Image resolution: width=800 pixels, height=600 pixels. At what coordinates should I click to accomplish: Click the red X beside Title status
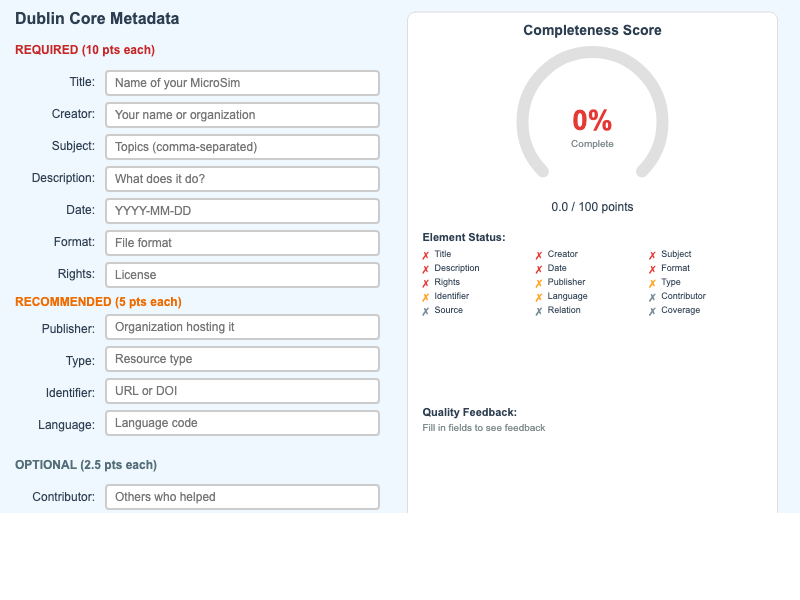[426, 255]
